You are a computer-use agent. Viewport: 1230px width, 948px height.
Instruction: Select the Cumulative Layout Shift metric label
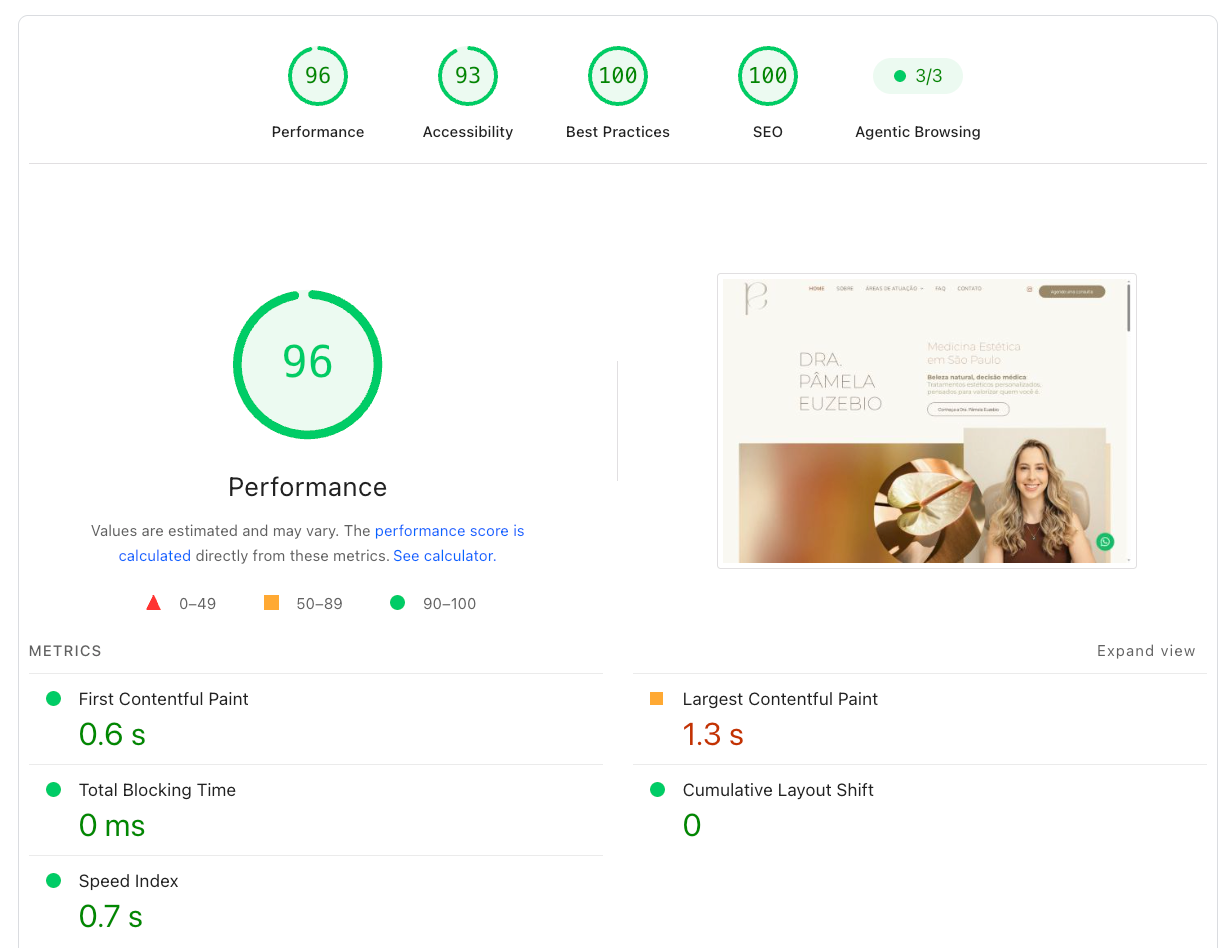[778, 790]
